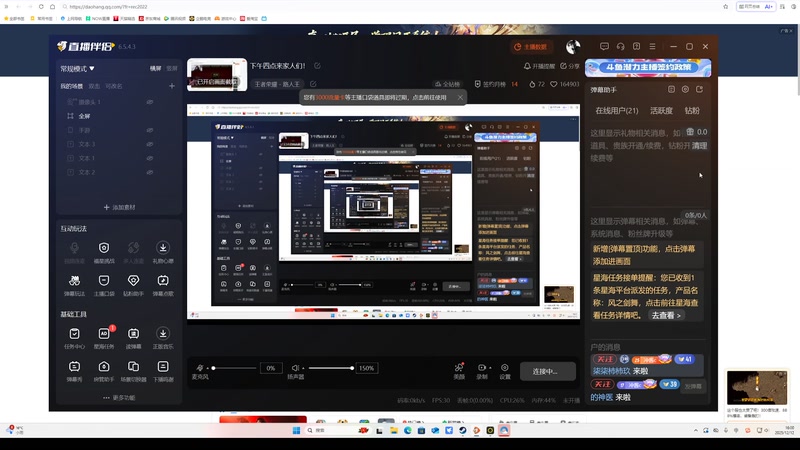Toggle visibility of 文本 2 source
800x450 pixels.
pos(150,172)
